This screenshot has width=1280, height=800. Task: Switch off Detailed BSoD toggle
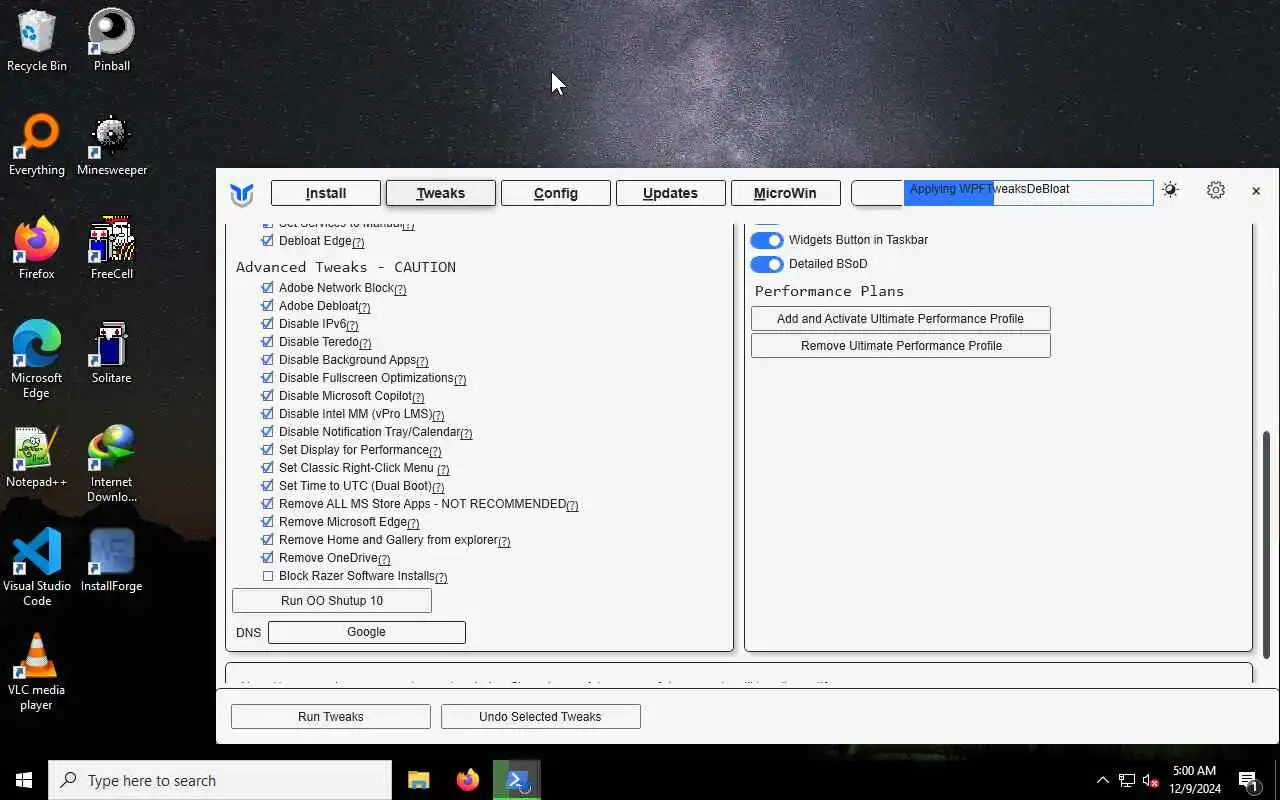pos(767,264)
